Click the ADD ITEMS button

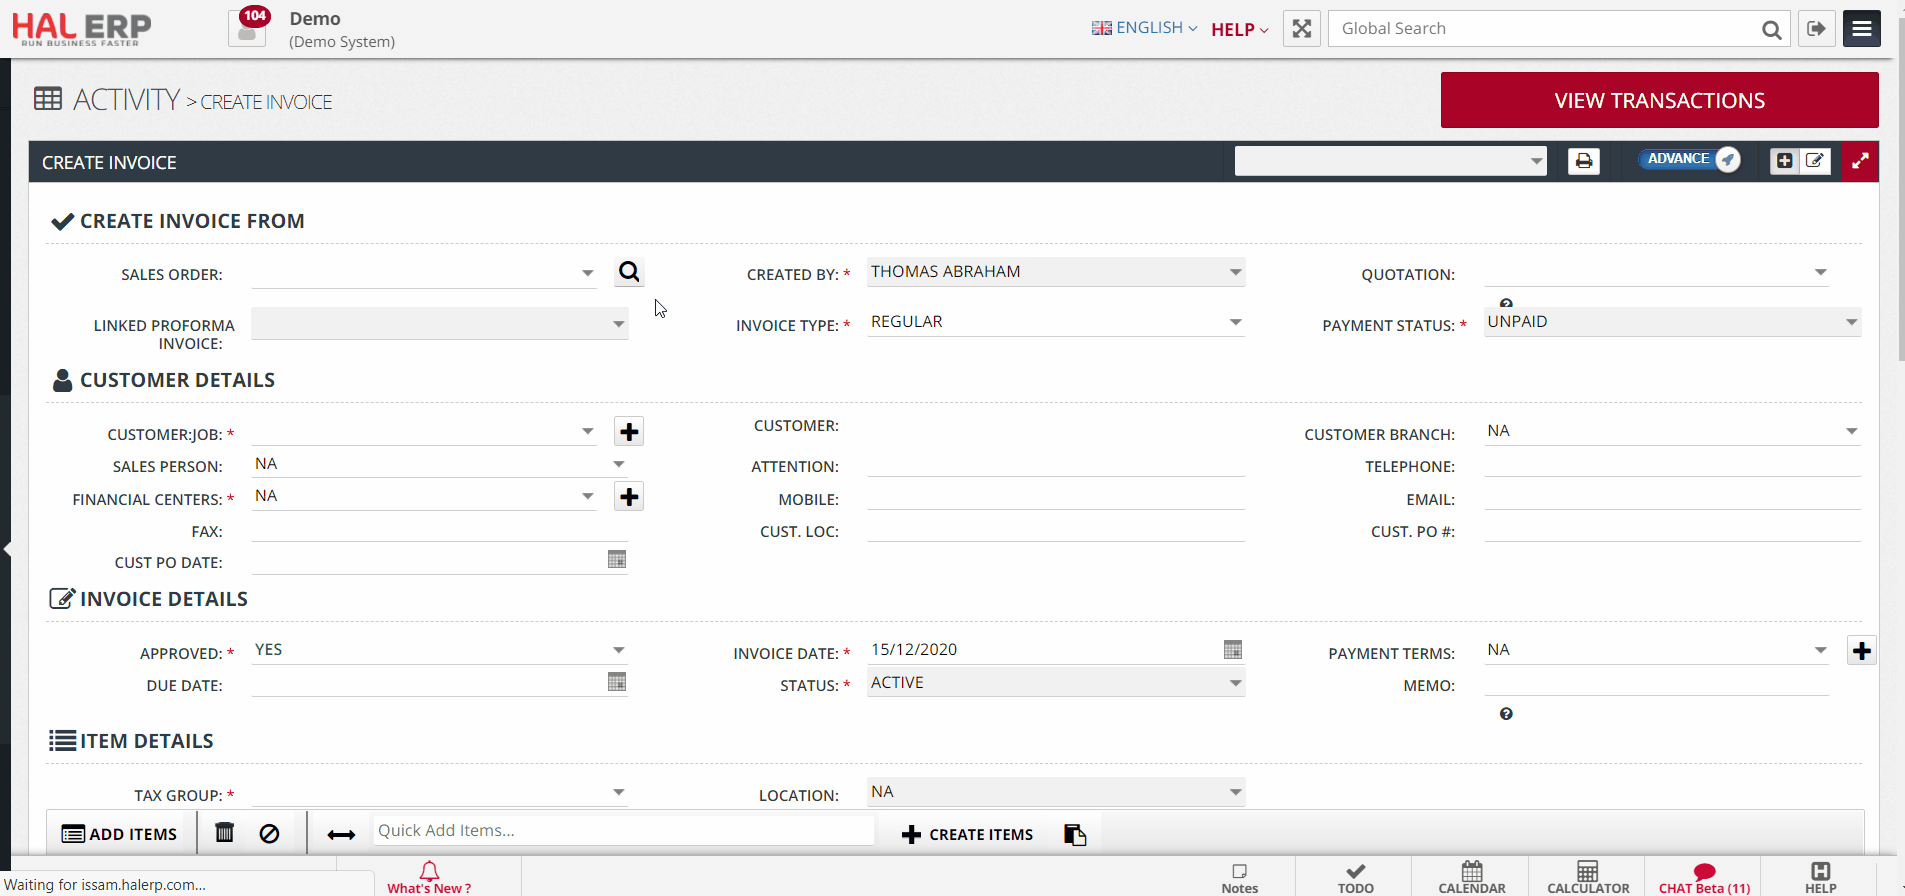click(120, 834)
